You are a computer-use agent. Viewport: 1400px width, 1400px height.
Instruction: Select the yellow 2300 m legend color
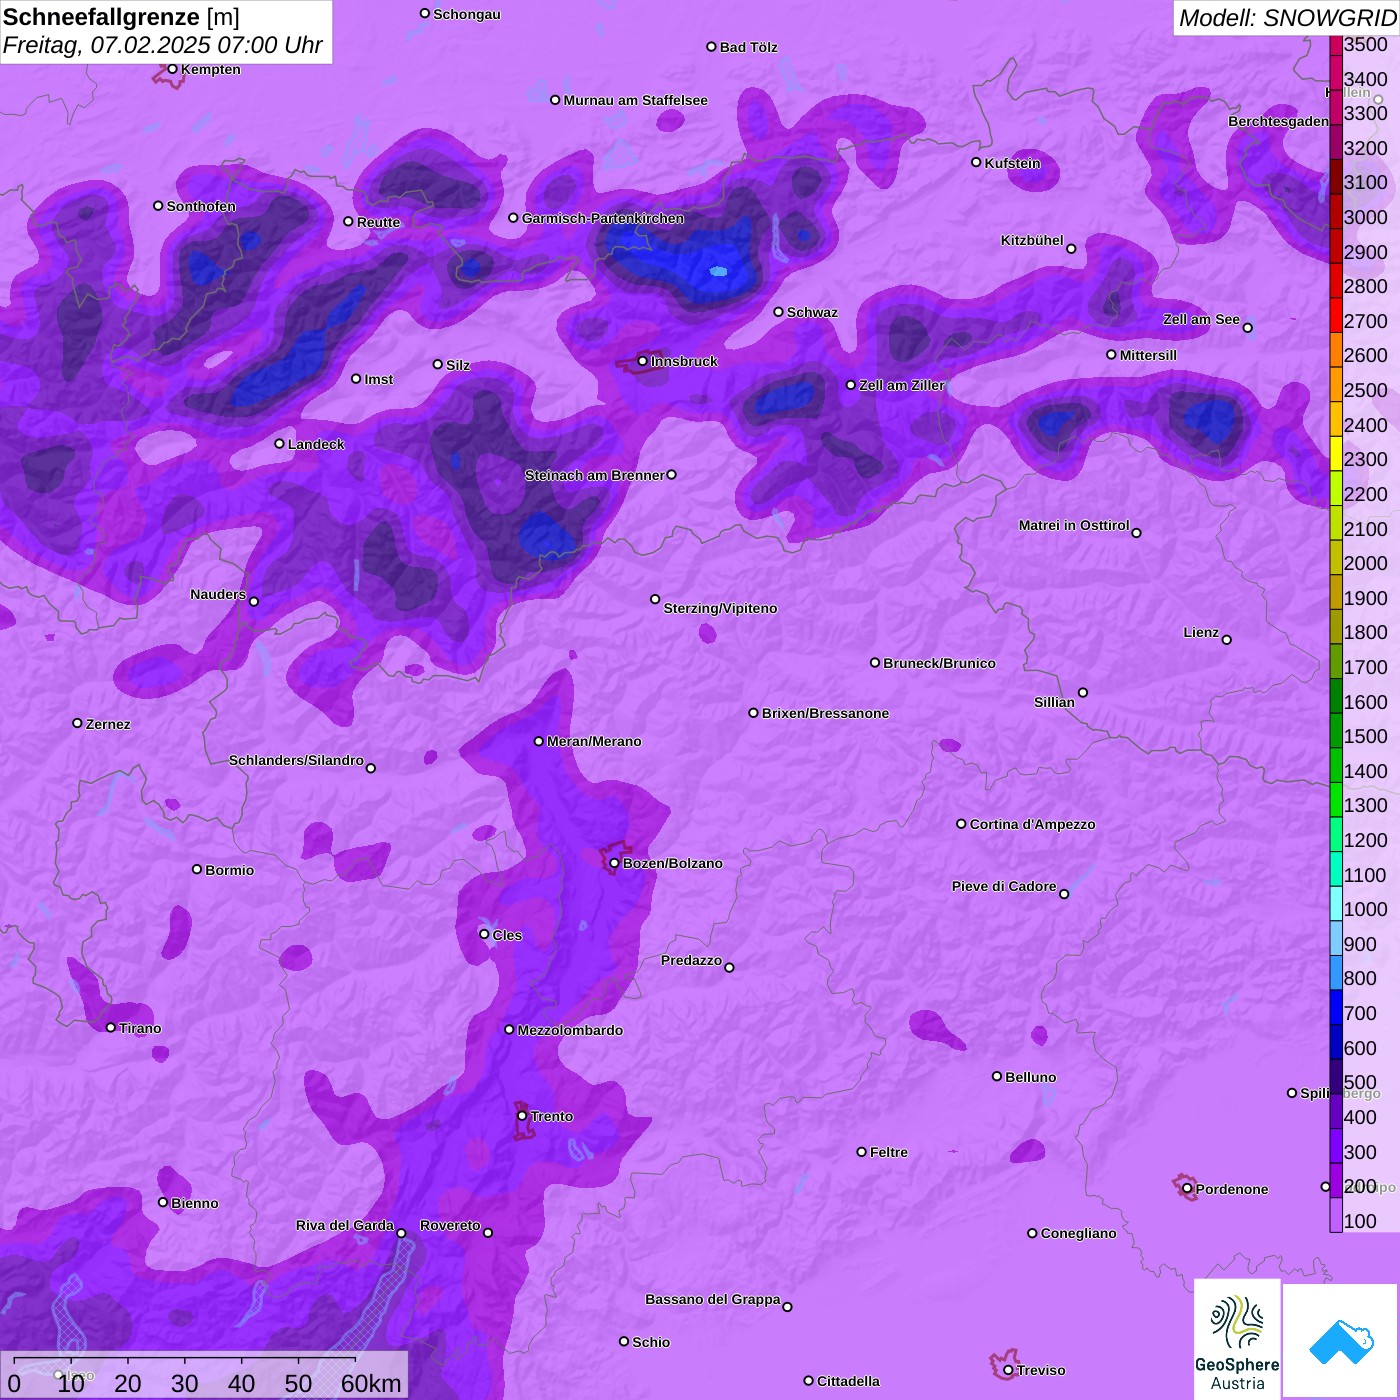point(1336,454)
